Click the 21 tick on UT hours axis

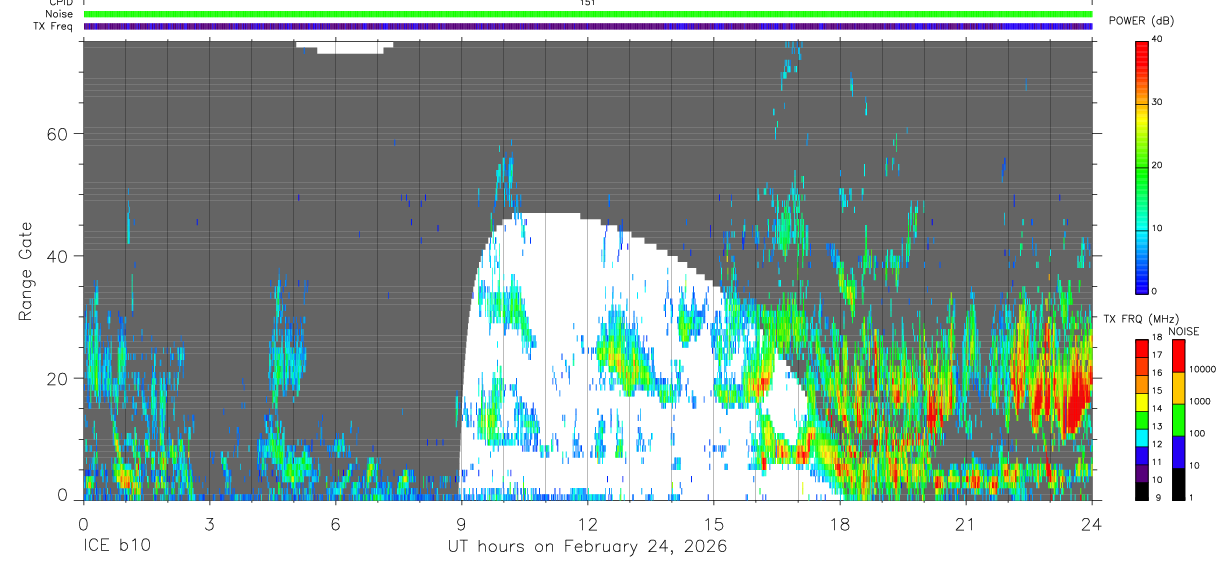965,524
